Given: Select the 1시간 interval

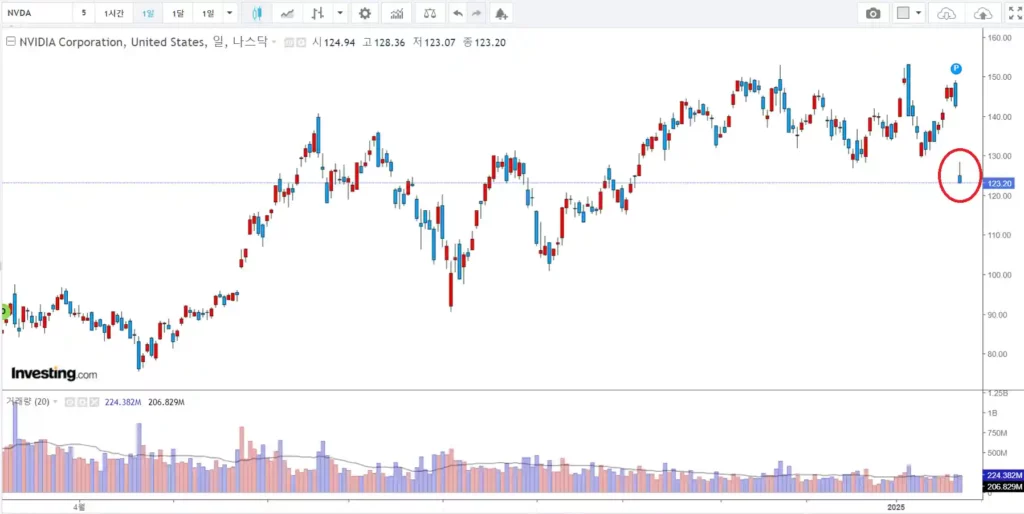Looking at the screenshot, I should (x=114, y=13).
